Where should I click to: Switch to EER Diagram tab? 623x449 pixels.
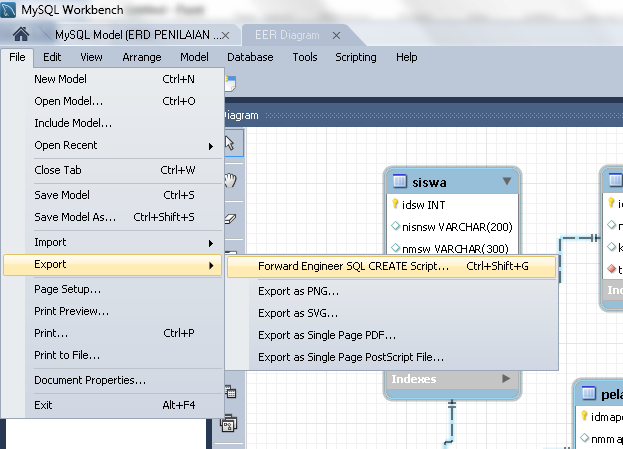click(x=287, y=35)
